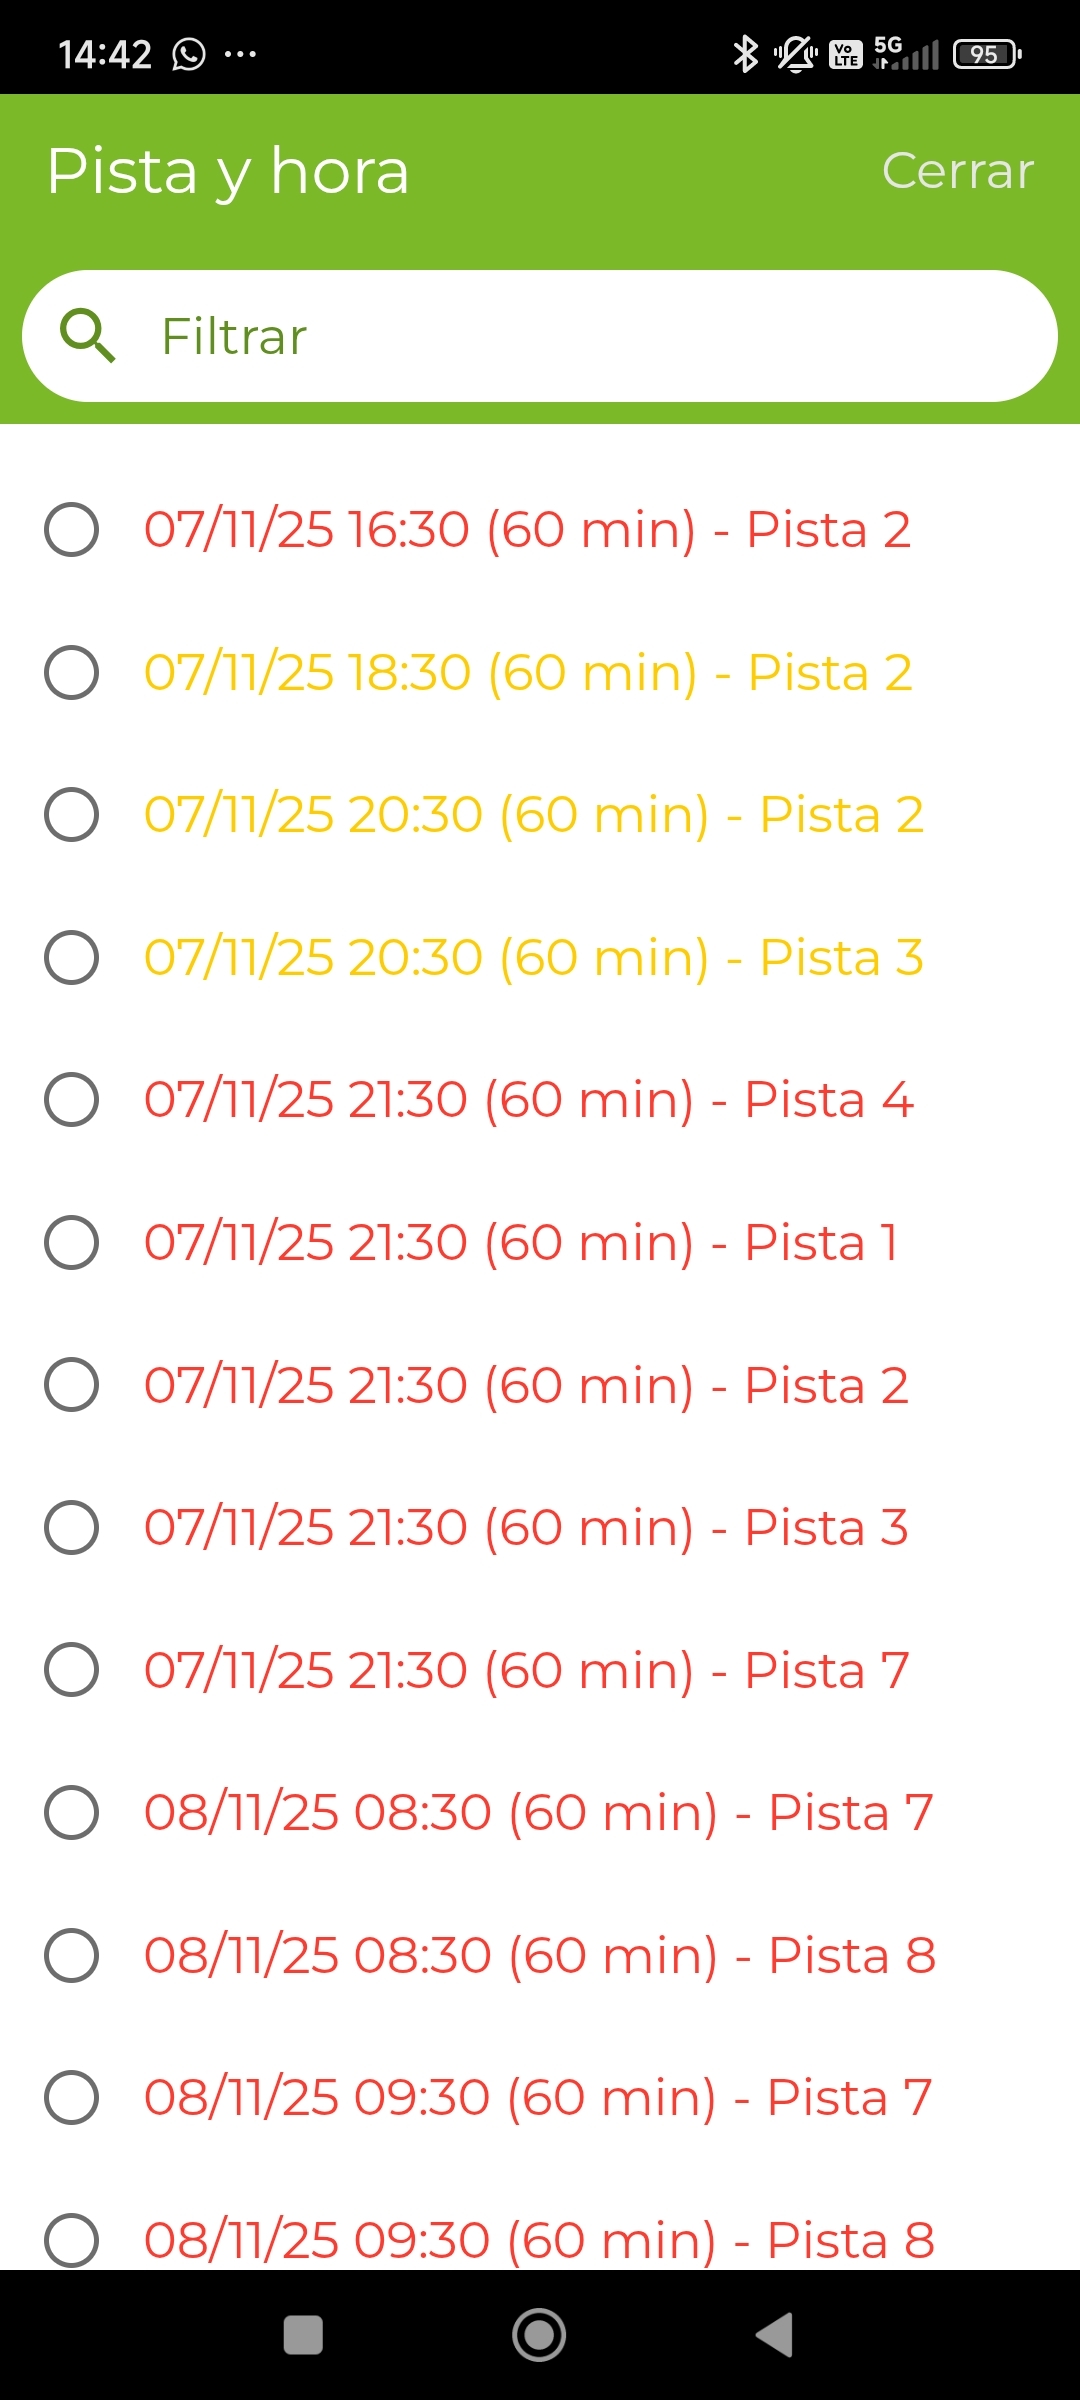Click the search magnifier icon
The height and width of the screenshot is (2400, 1080).
87,336
